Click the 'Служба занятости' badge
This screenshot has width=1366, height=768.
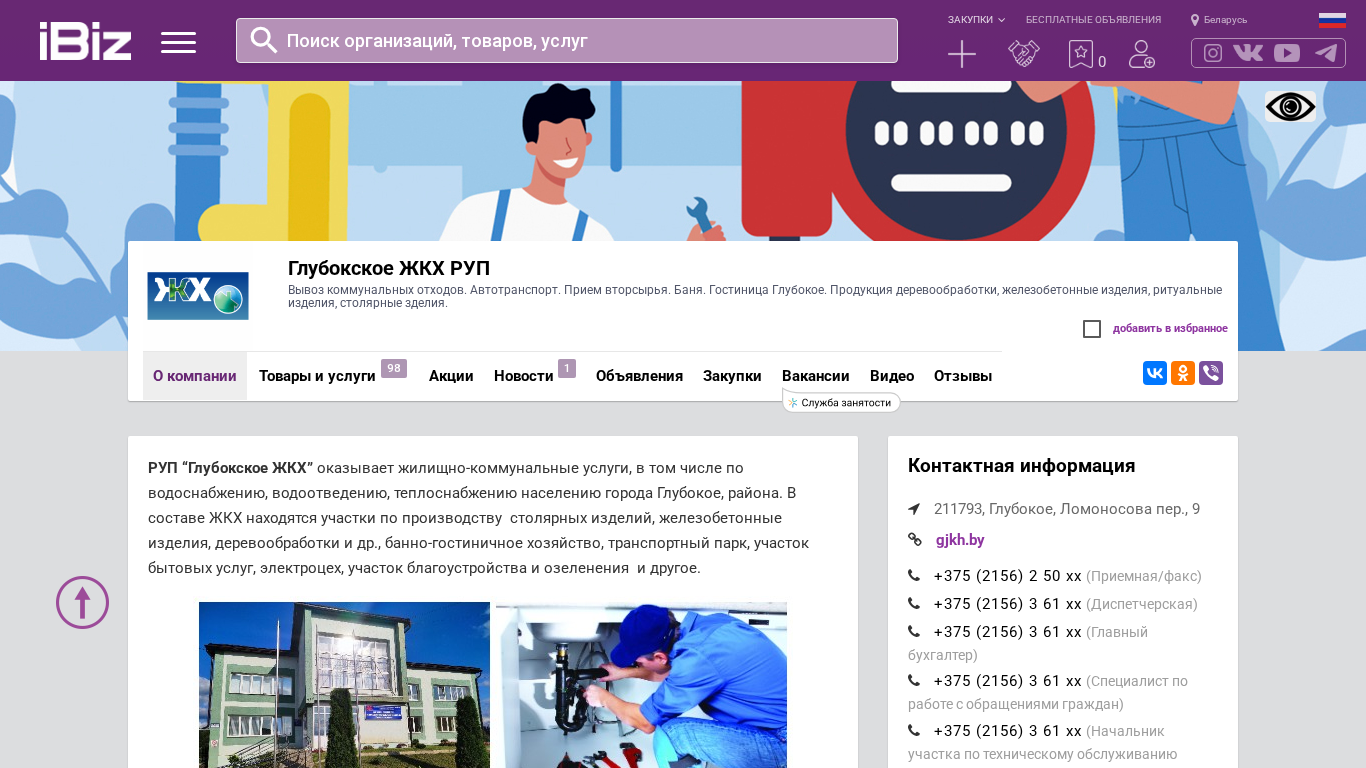point(841,402)
